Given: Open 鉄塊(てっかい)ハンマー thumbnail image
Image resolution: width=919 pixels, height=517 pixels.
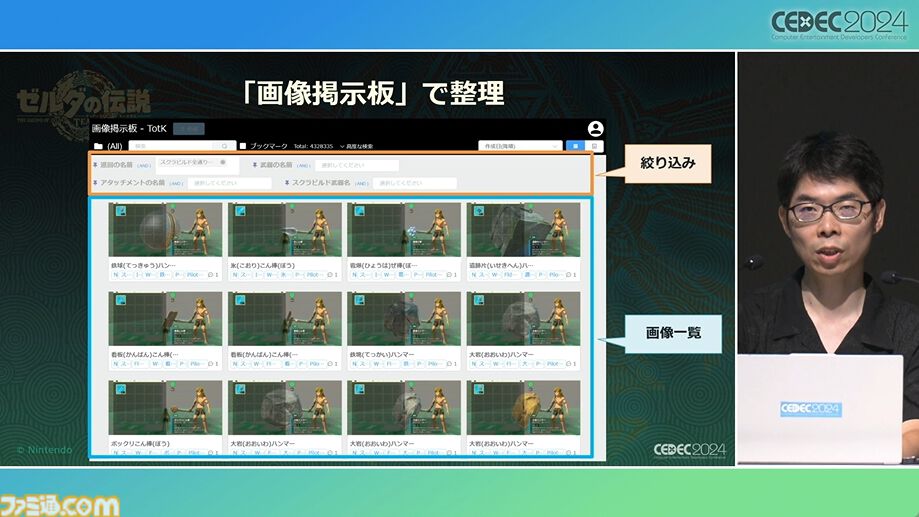Looking at the screenshot, I should coord(404,318).
